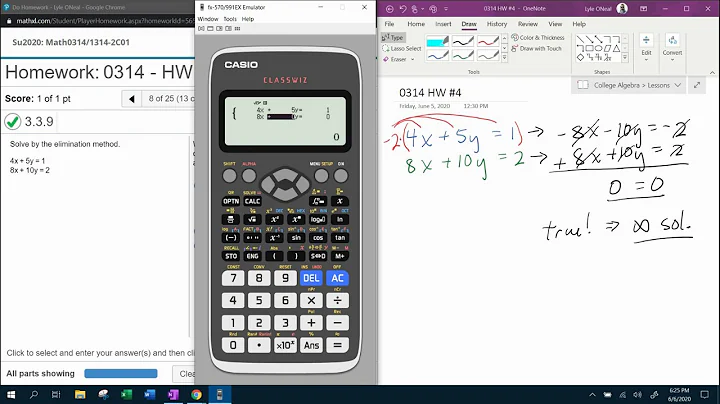Open Windows Start menu
Screen dimensions: 720x404
[10, 394]
